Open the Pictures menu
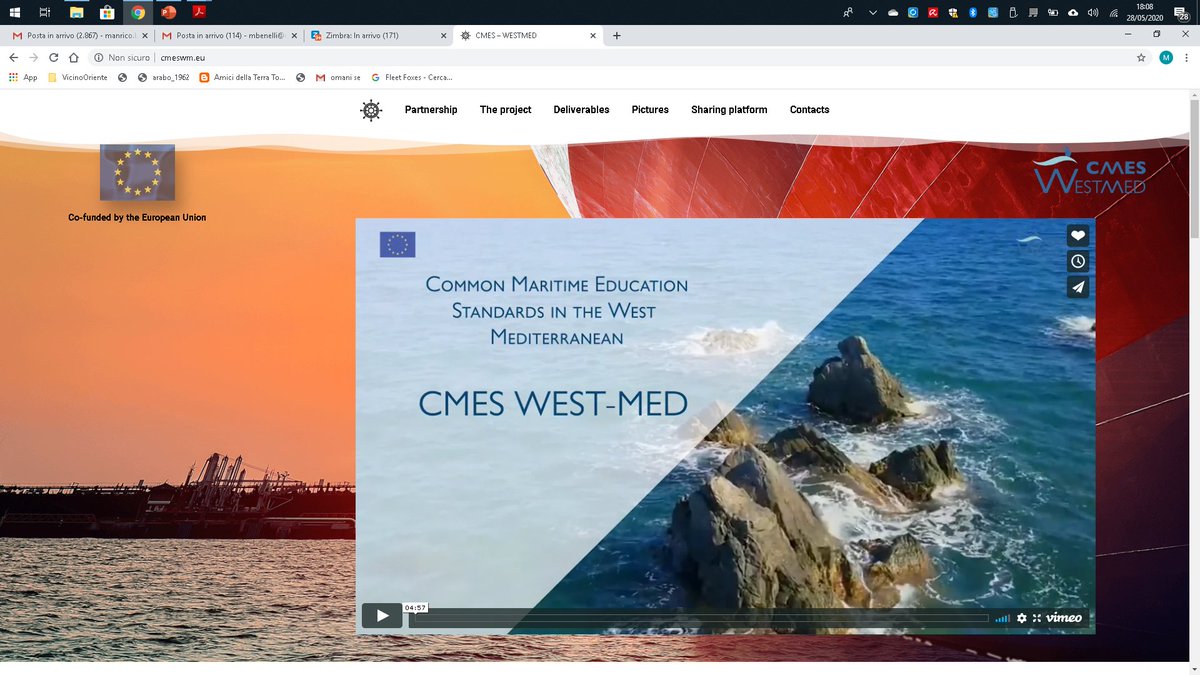1200x675 pixels. pos(650,110)
